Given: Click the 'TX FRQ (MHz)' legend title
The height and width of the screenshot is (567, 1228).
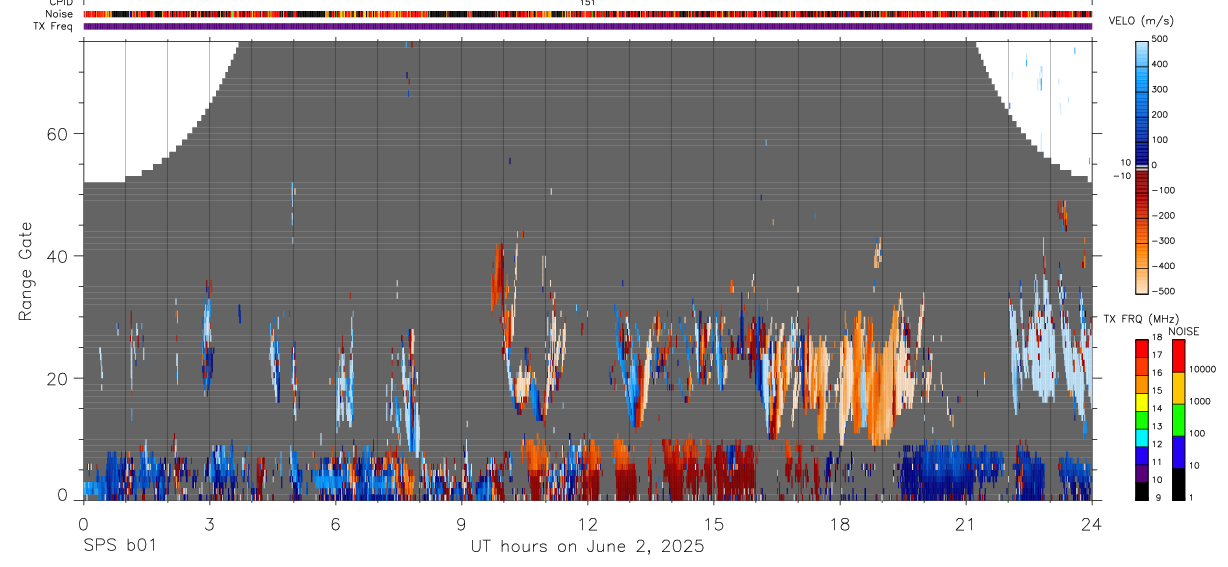Looking at the screenshot, I should click(1141, 319).
